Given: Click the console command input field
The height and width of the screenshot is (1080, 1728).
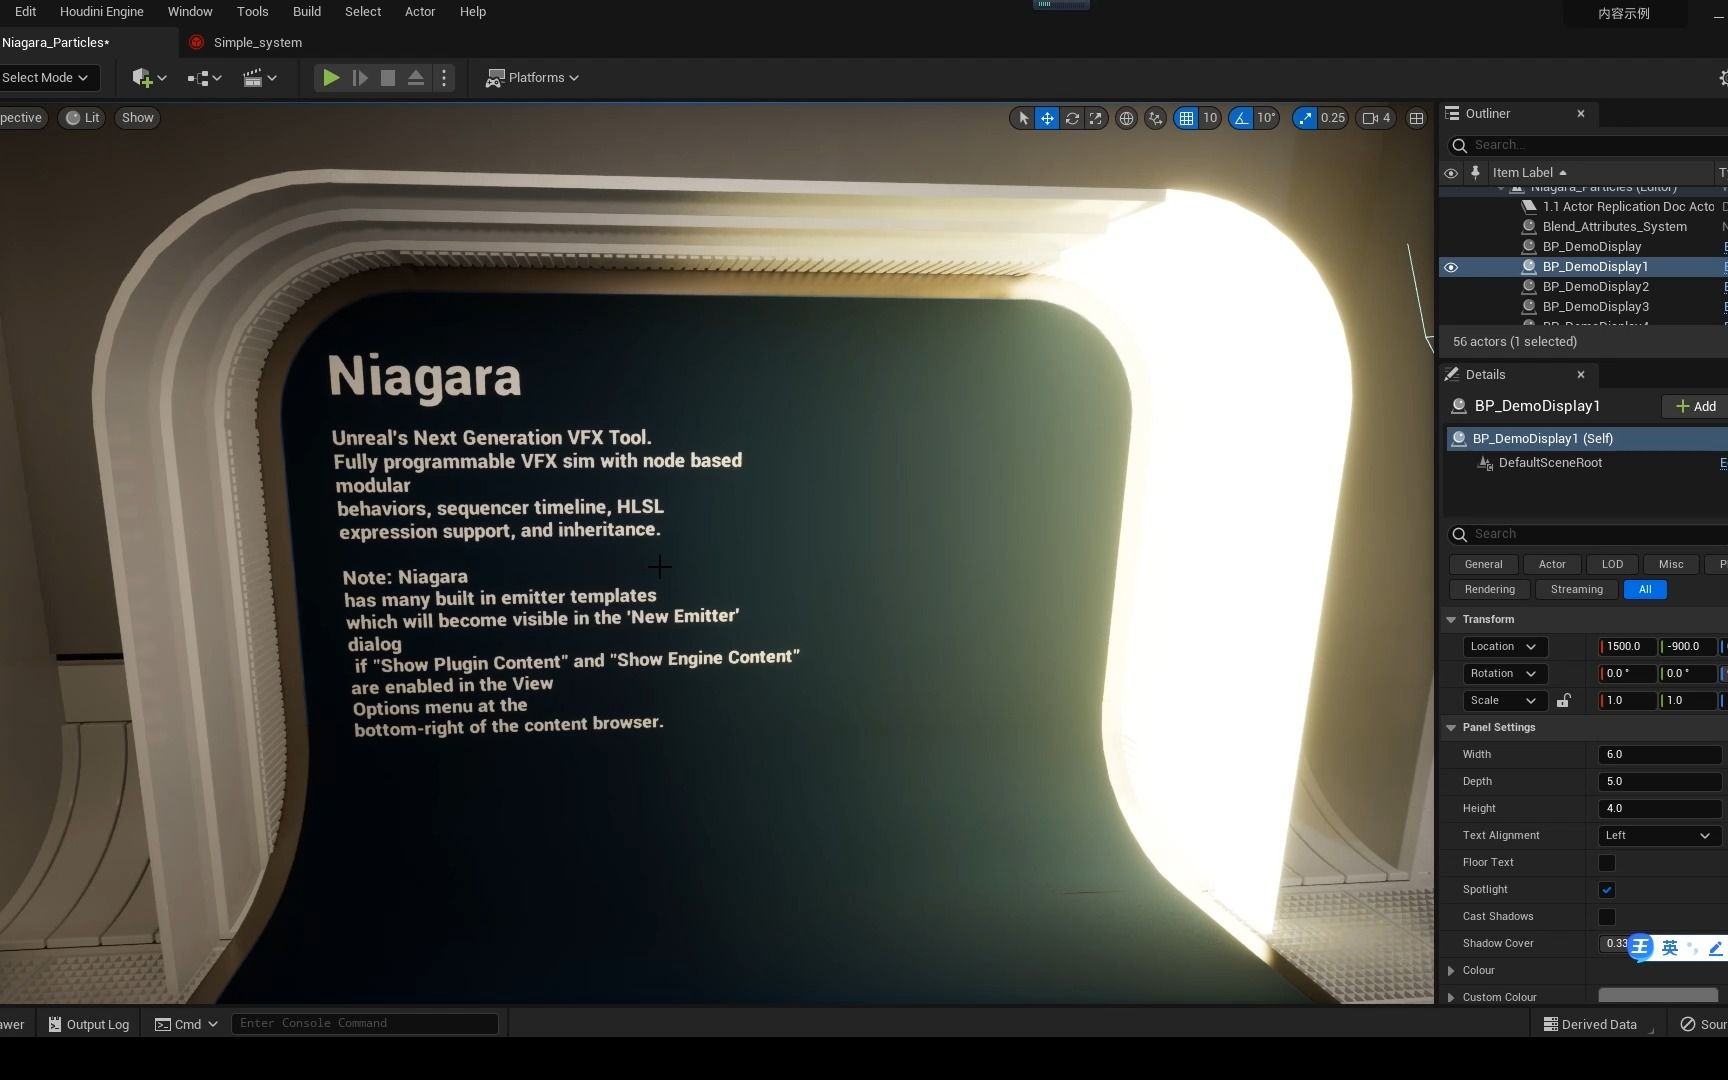Looking at the screenshot, I should 364,1023.
